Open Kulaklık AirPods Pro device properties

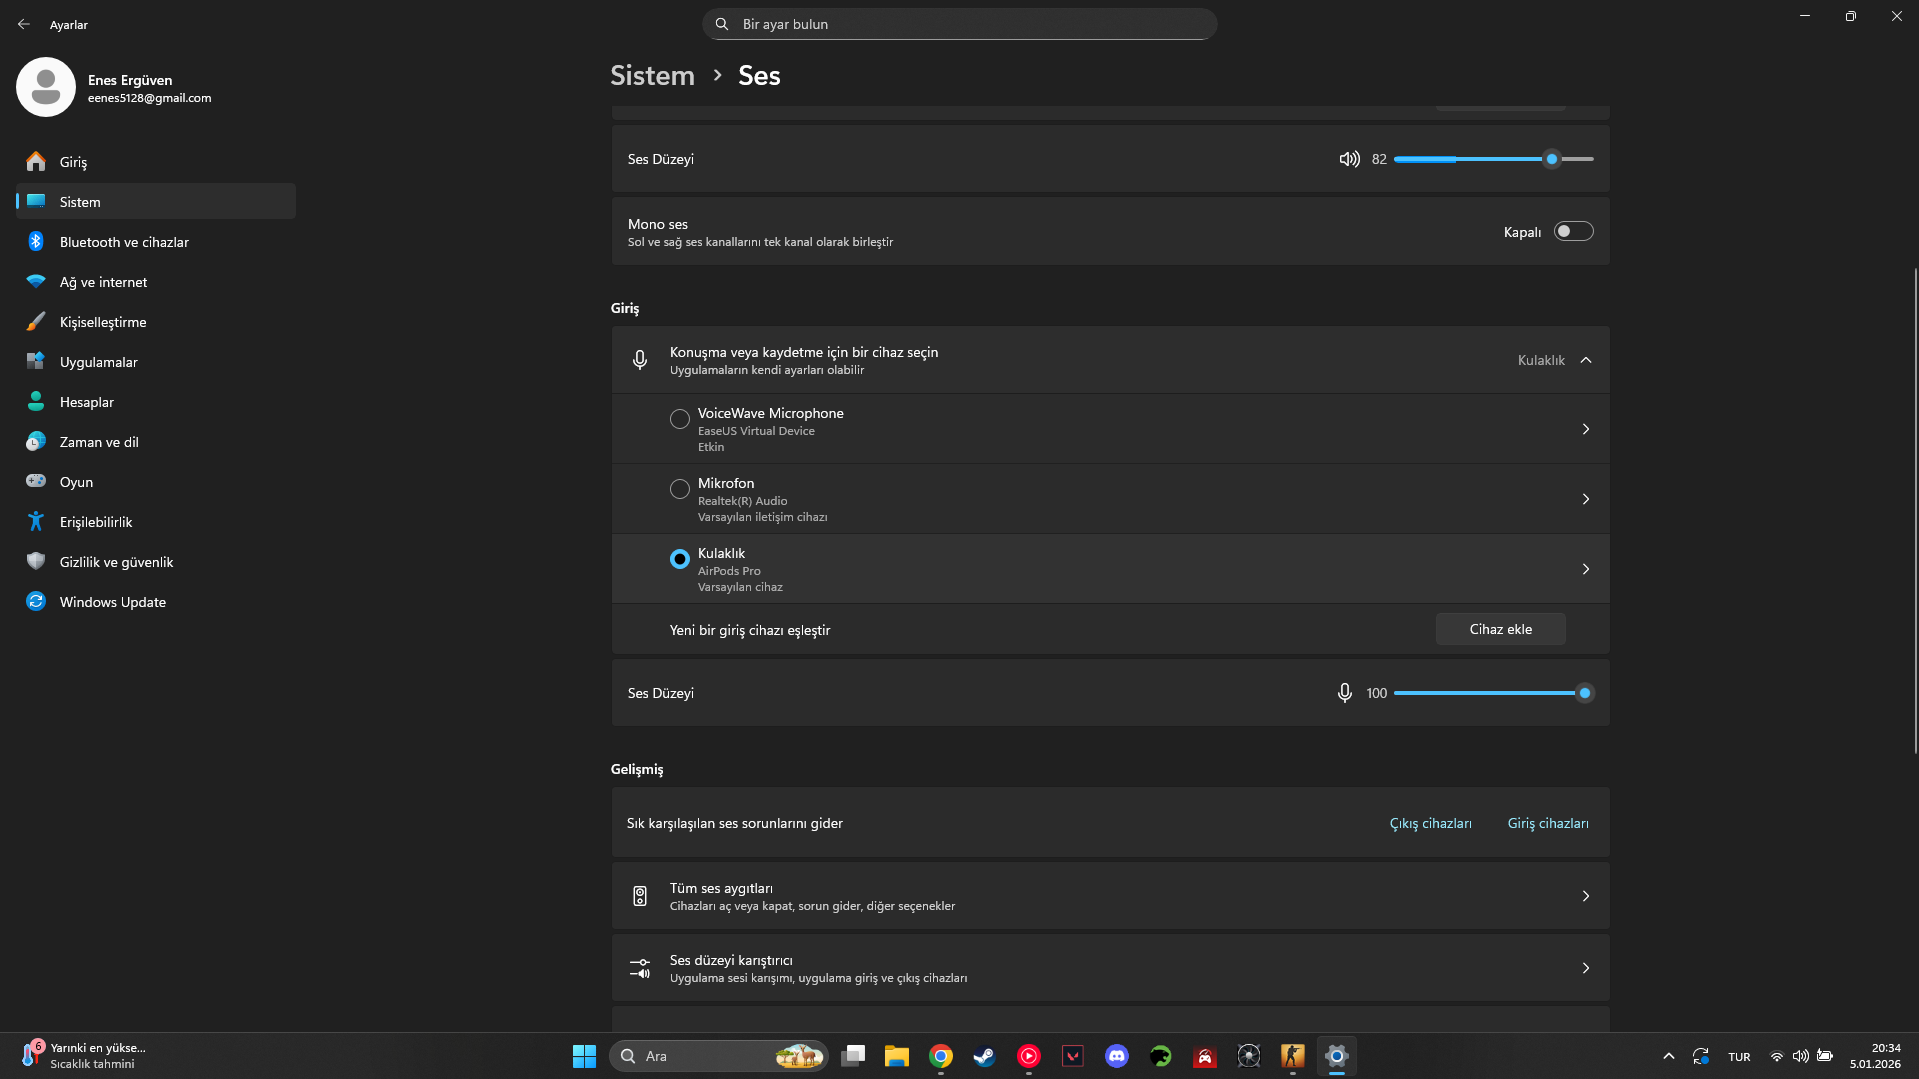click(x=1585, y=569)
